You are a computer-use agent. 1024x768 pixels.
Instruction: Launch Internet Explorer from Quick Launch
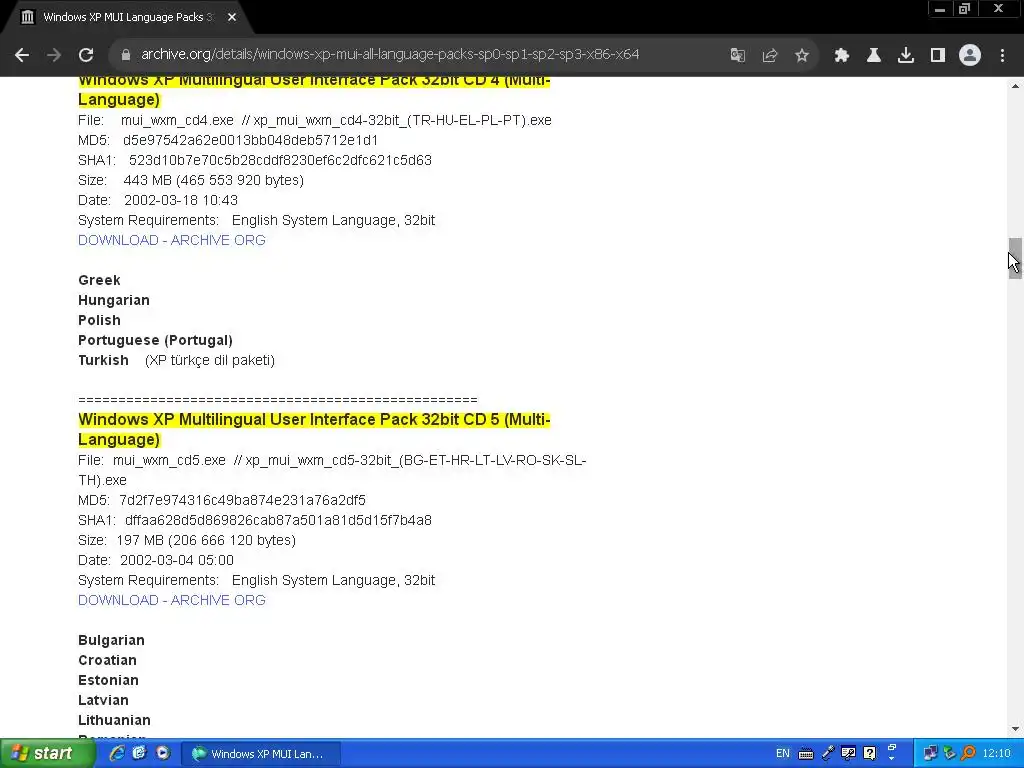click(x=117, y=753)
